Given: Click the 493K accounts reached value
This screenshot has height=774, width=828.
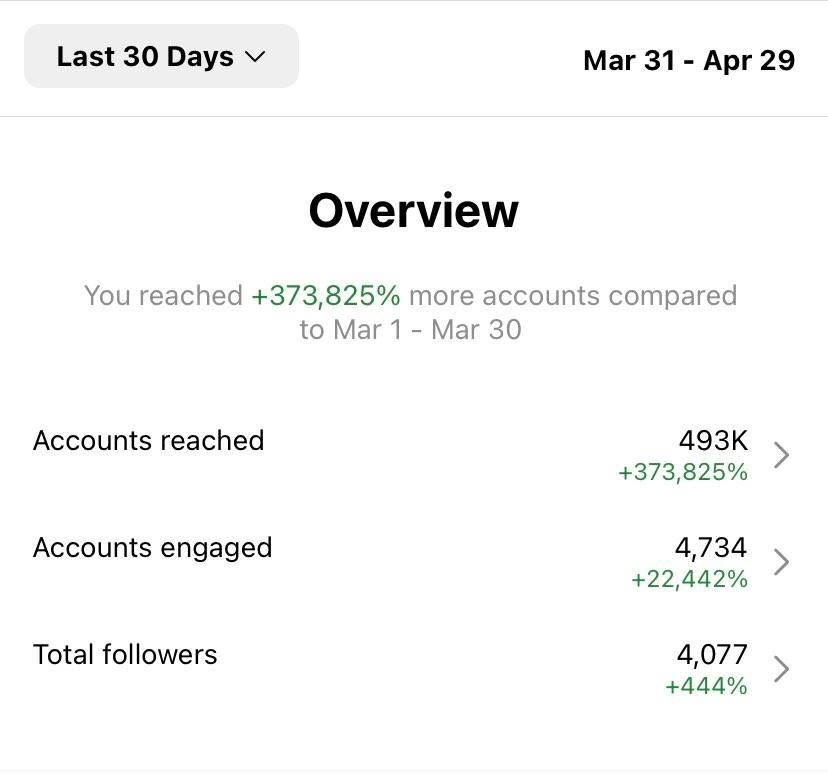Looking at the screenshot, I should (x=713, y=441).
